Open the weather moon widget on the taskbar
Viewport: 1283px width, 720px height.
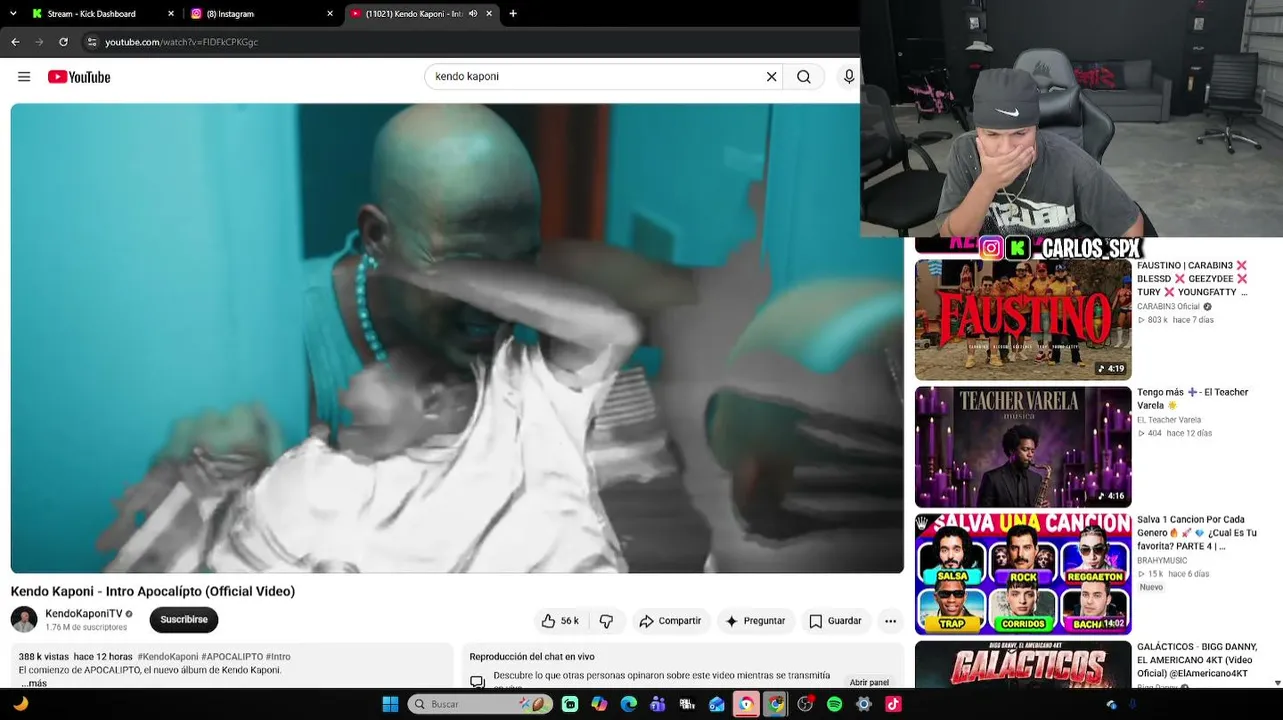tap(20, 704)
